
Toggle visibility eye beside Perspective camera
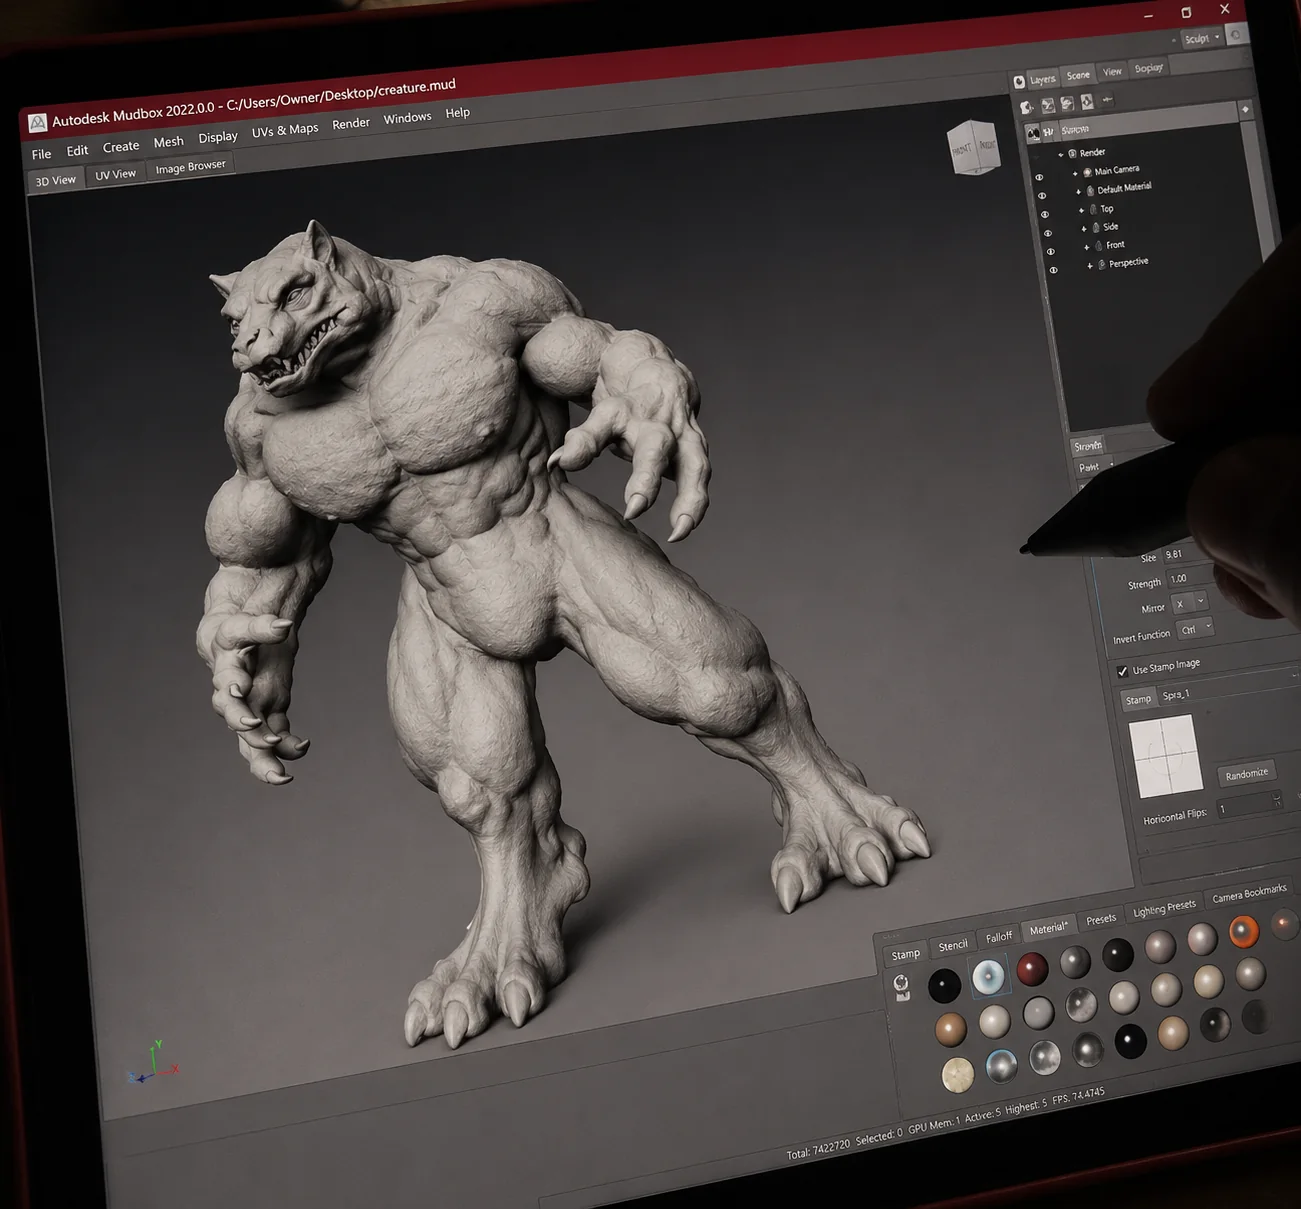coord(1053,270)
